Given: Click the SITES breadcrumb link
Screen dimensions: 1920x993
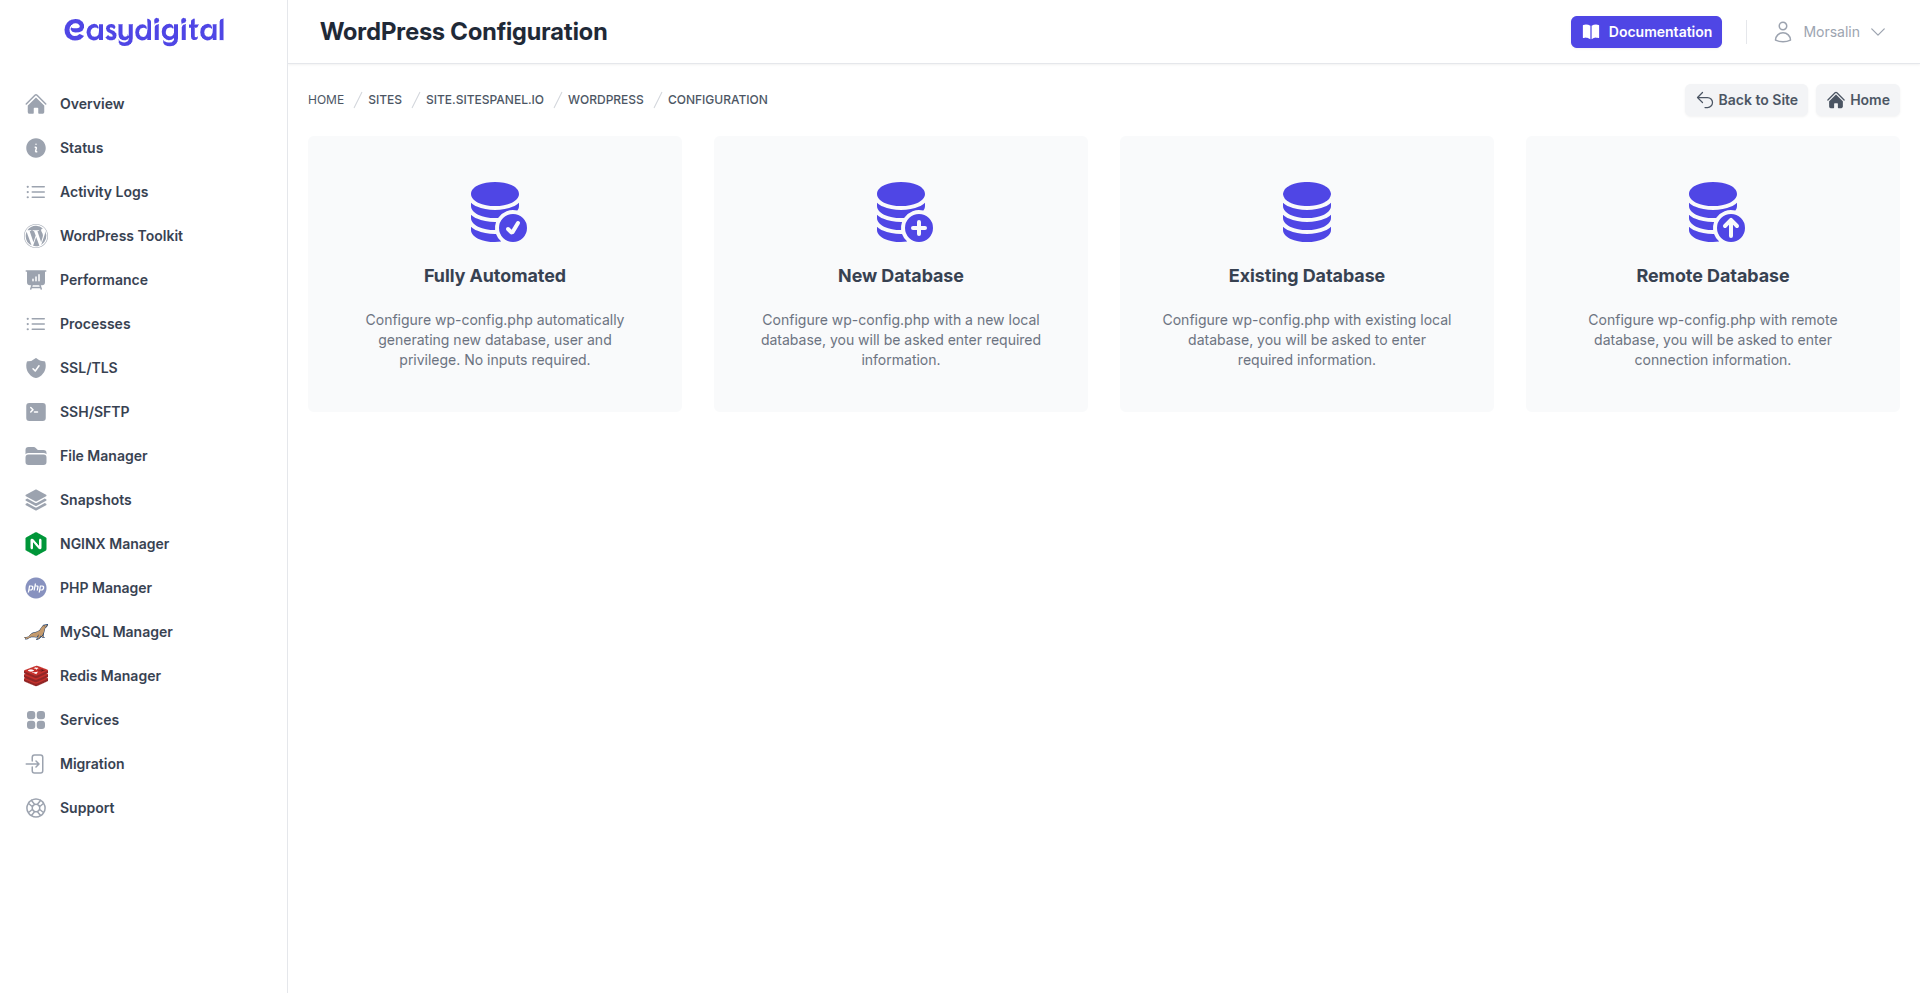Looking at the screenshot, I should [x=384, y=99].
